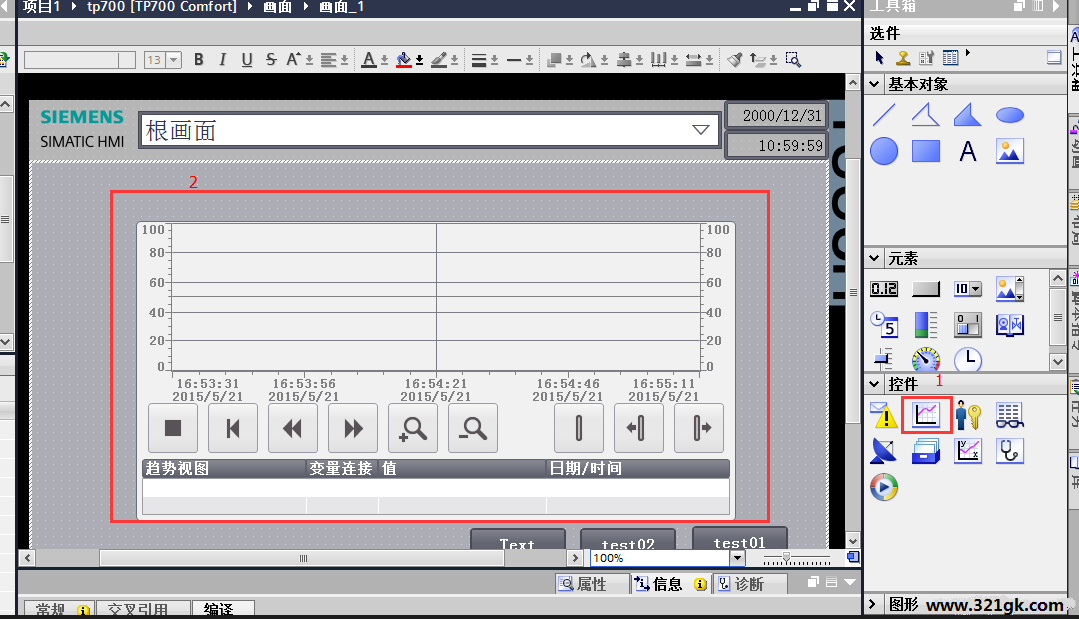Screen dimensions: 1079x619
Task: Select the Symbolic I/O field element
Action: (x=968, y=289)
